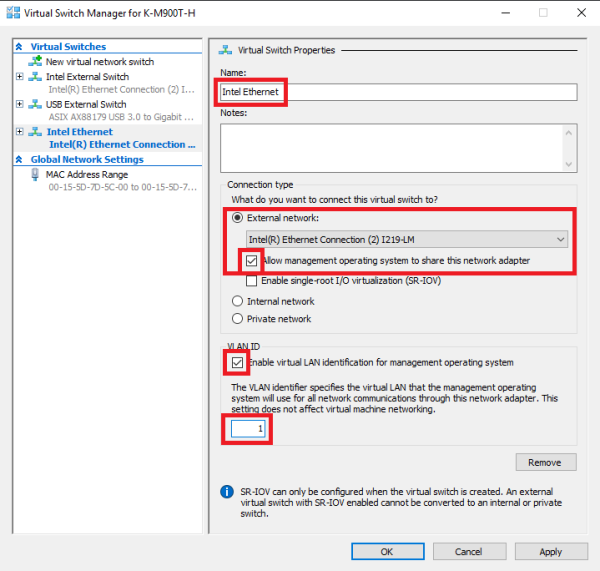Expand the USB External Switch tree node
This screenshot has width=600, height=571.
(20, 104)
